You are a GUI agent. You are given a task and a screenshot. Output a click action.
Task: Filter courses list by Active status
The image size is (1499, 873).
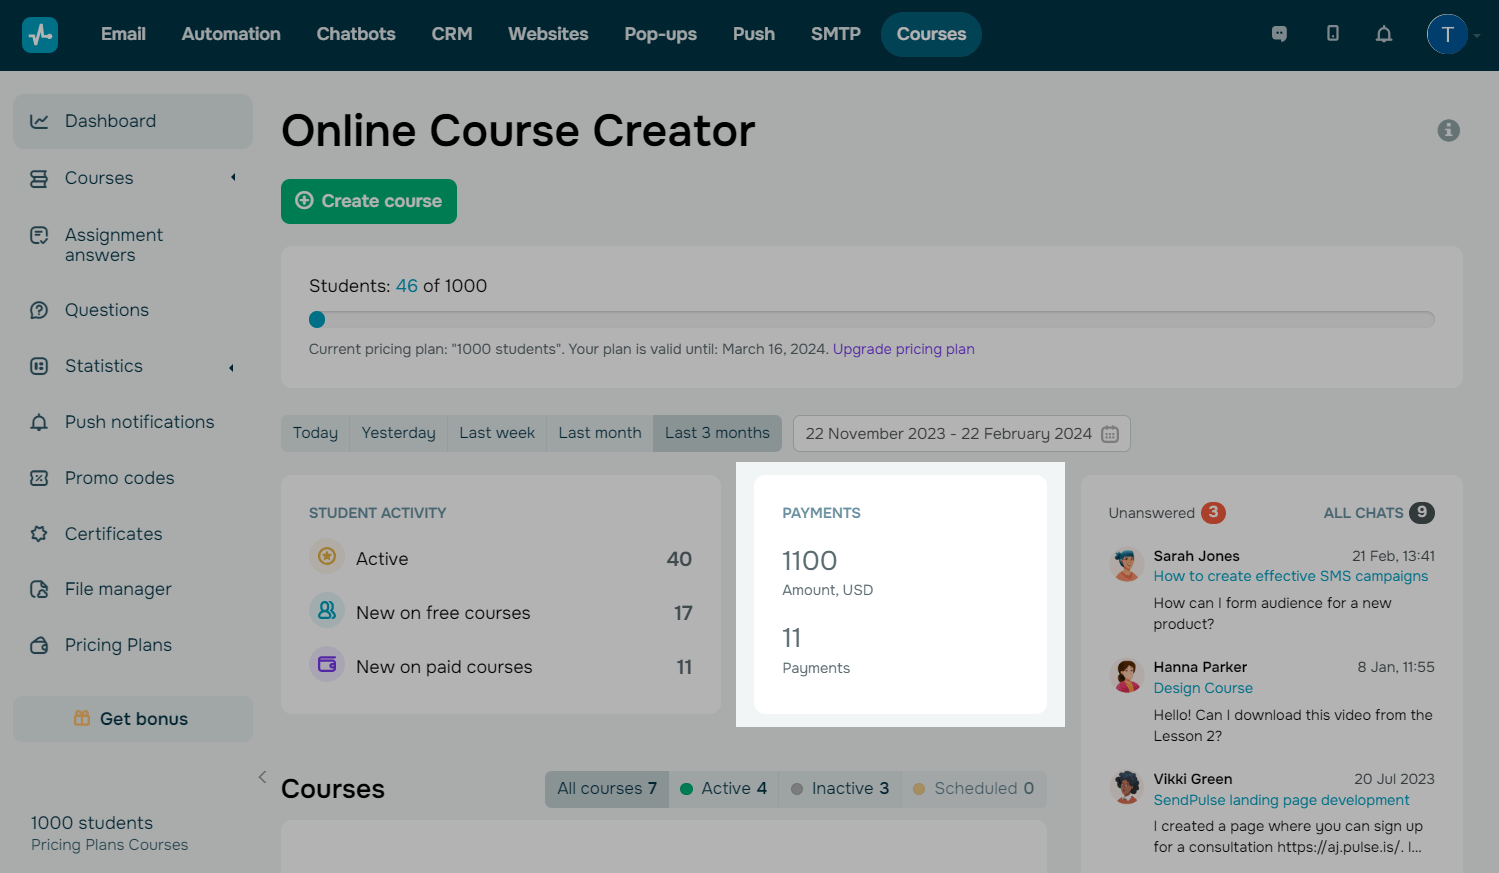pos(723,789)
